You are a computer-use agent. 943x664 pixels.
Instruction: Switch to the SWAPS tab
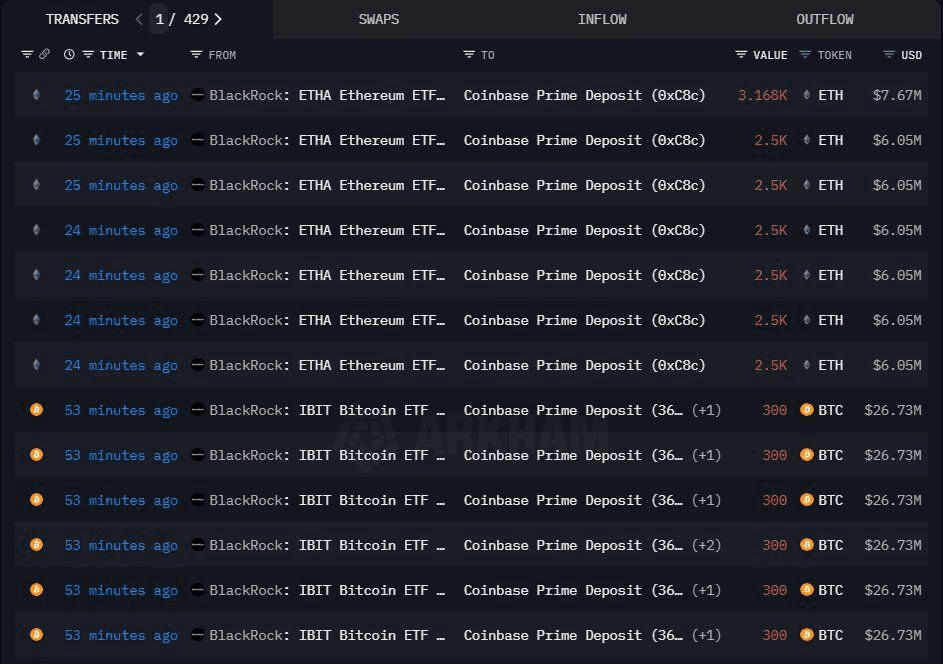pos(379,19)
